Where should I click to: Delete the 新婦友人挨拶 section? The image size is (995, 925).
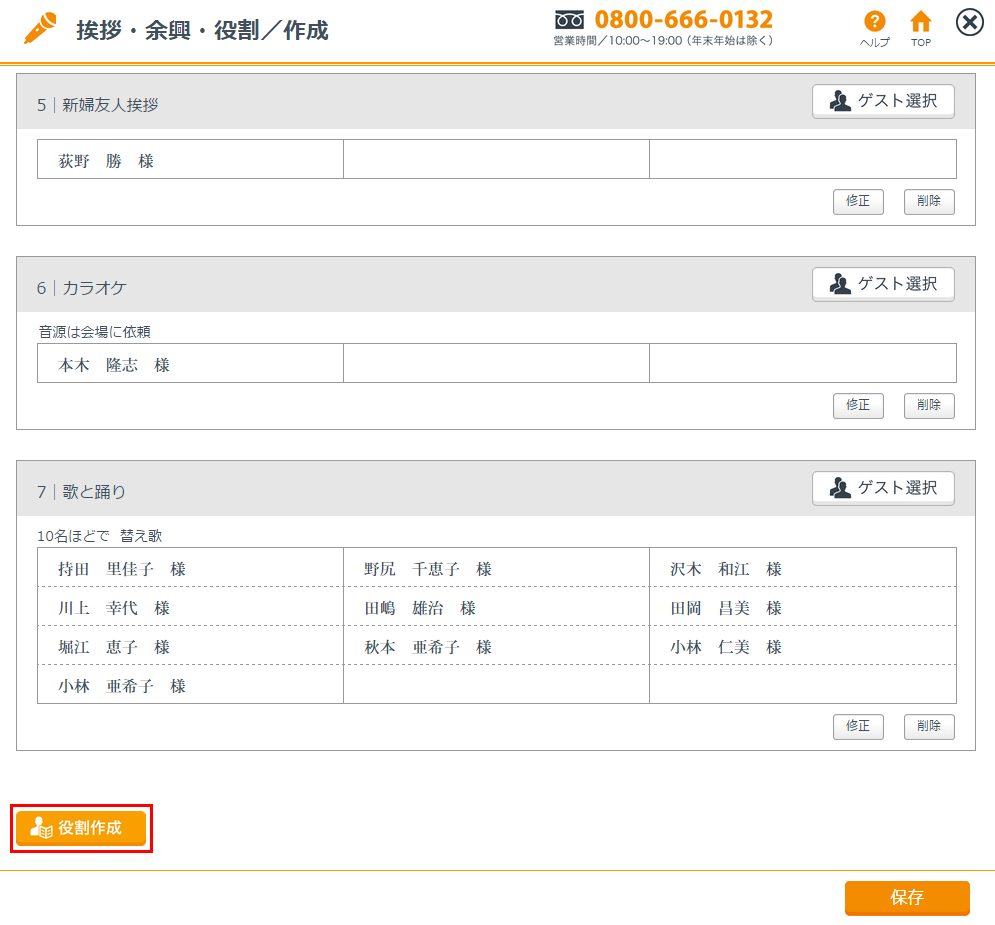(929, 201)
